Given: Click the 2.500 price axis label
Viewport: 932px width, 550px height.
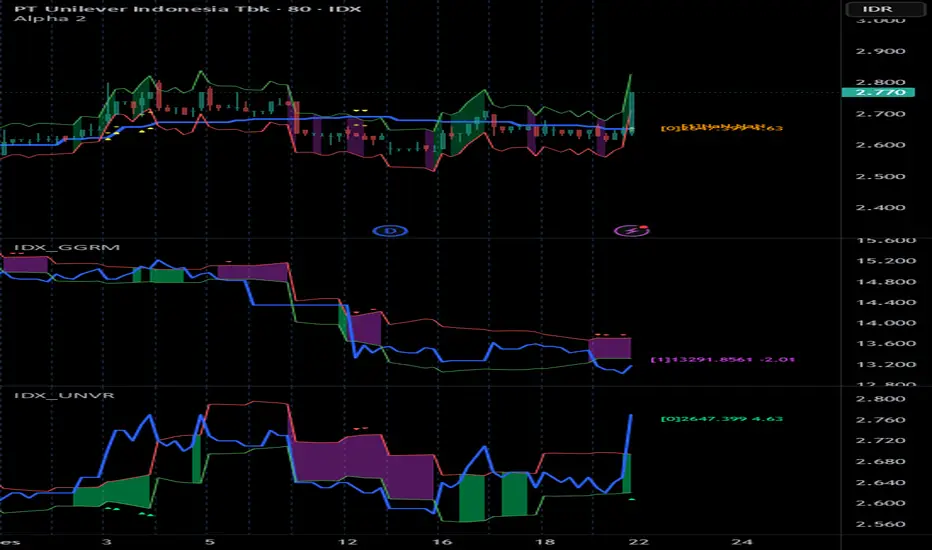Looking at the screenshot, I should tap(880, 177).
